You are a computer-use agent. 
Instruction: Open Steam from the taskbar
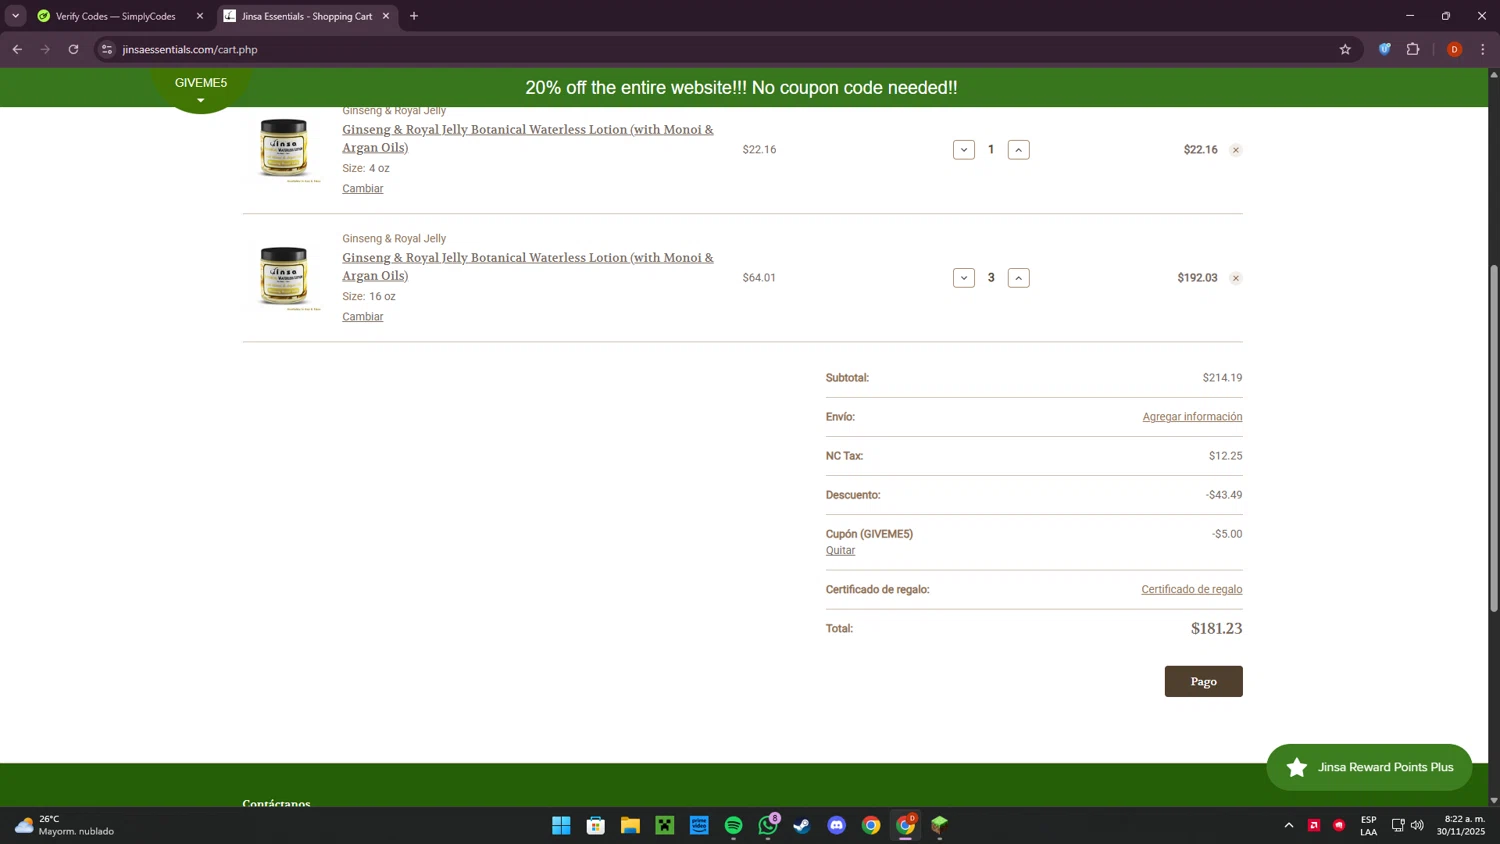point(802,825)
